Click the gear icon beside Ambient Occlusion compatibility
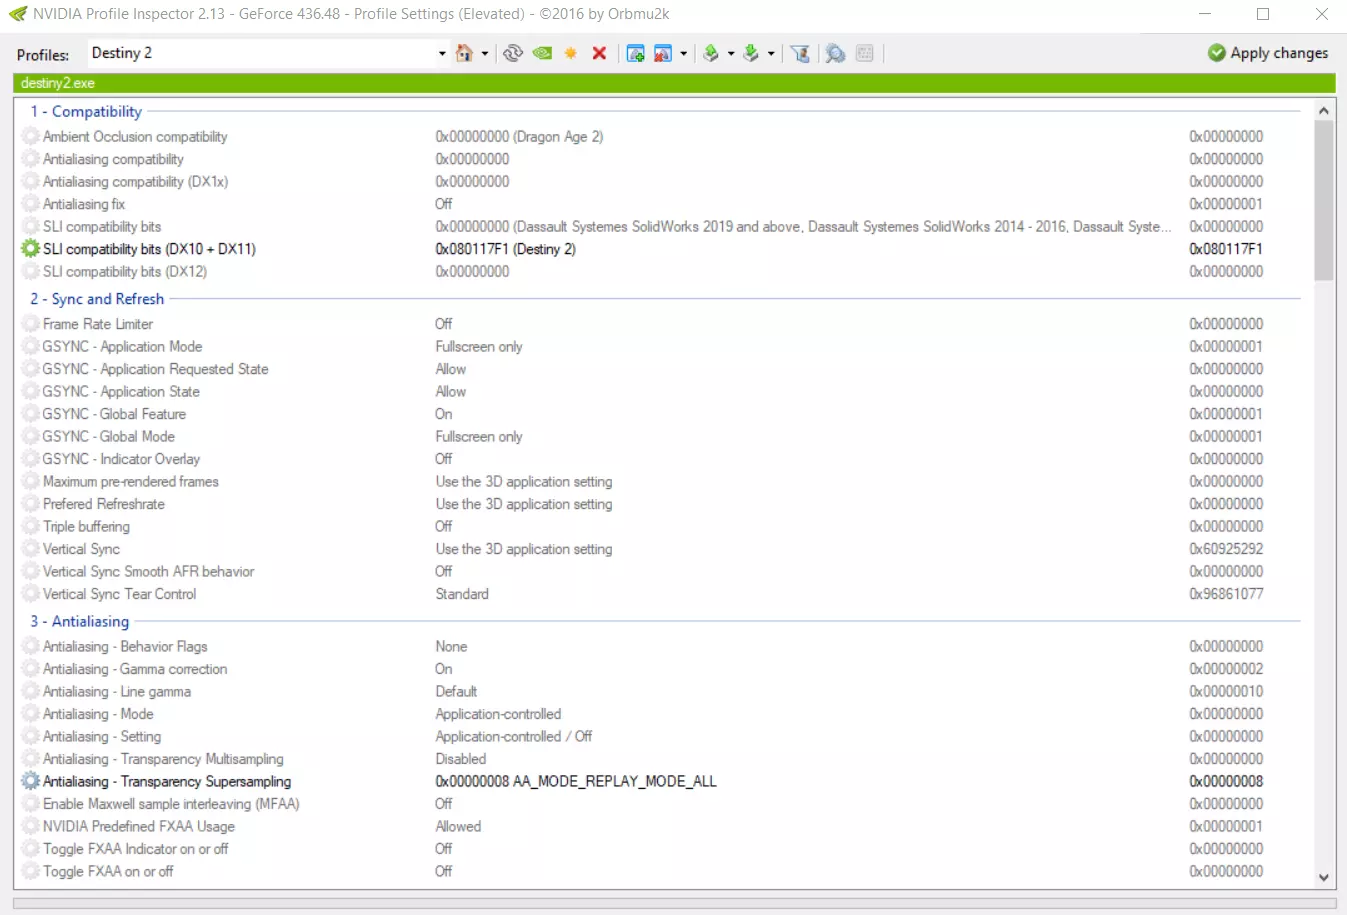 [x=31, y=136]
